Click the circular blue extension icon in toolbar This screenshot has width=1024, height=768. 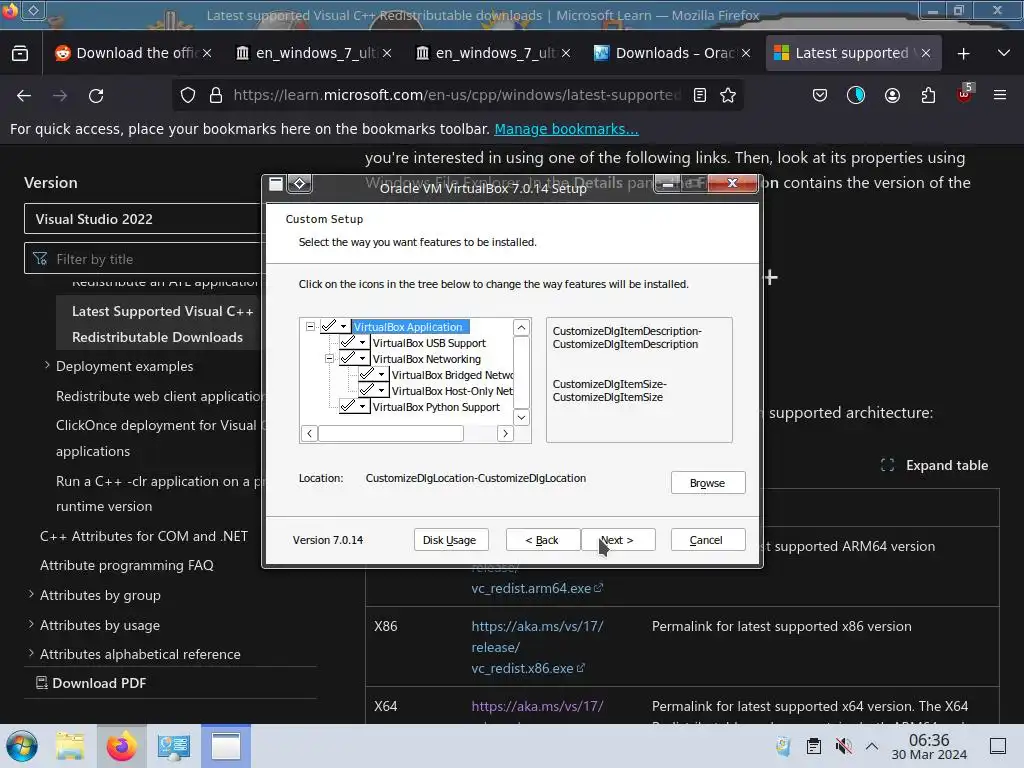pos(856,95)
